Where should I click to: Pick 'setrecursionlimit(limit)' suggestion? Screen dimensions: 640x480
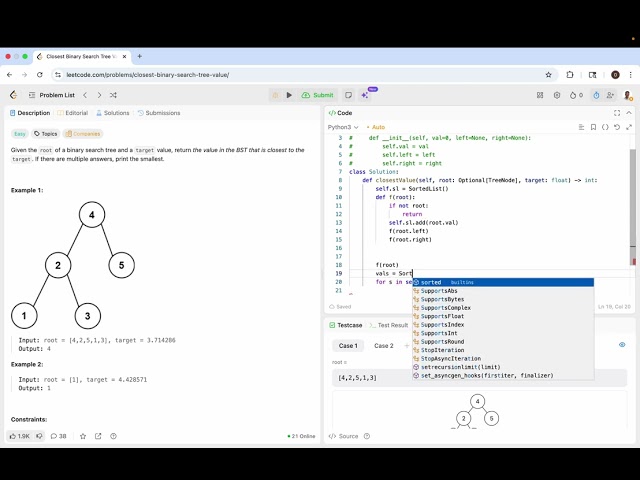(503, 367)
